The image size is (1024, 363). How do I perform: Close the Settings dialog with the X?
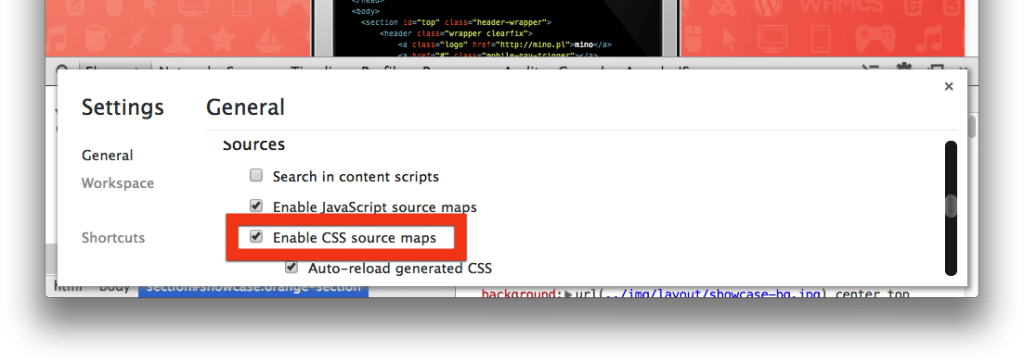click(x=948, y=86)
